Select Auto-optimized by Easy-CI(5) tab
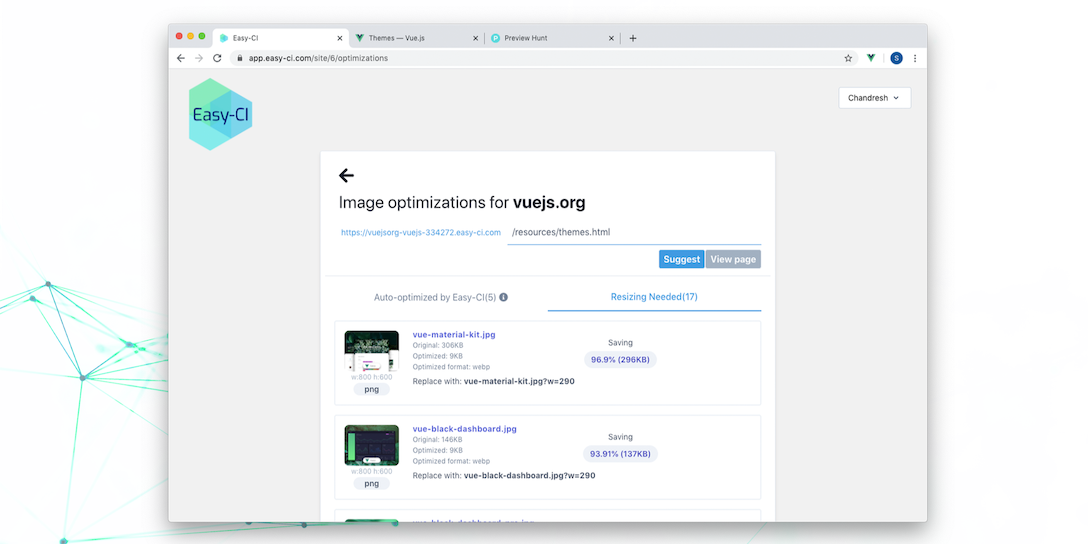 click(441, 297)
